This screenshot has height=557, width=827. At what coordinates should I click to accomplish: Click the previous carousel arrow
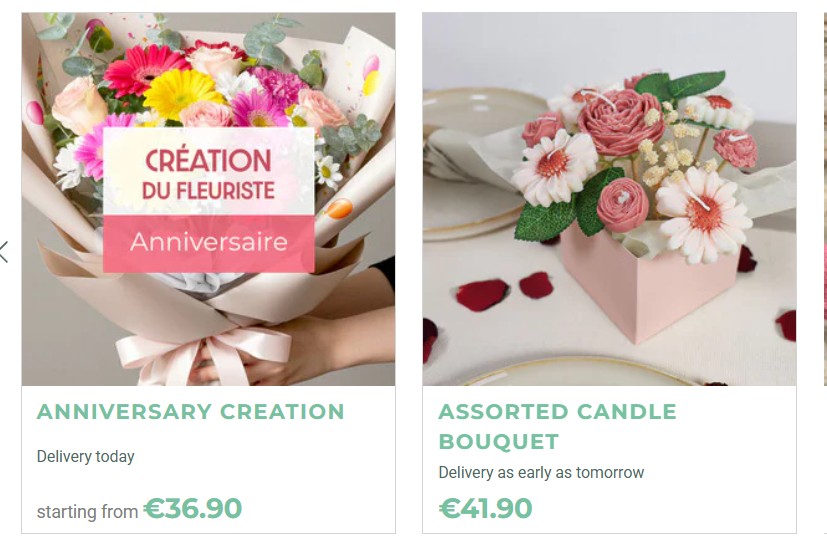(x=4, y=252)
